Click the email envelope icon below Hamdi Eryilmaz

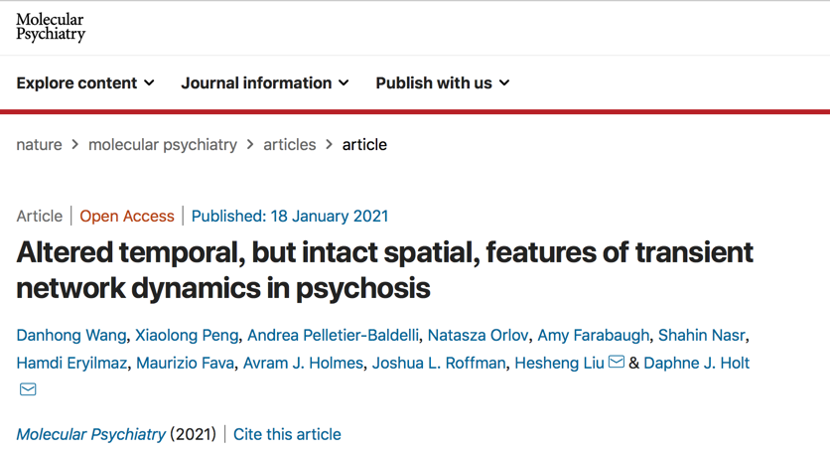28,389
